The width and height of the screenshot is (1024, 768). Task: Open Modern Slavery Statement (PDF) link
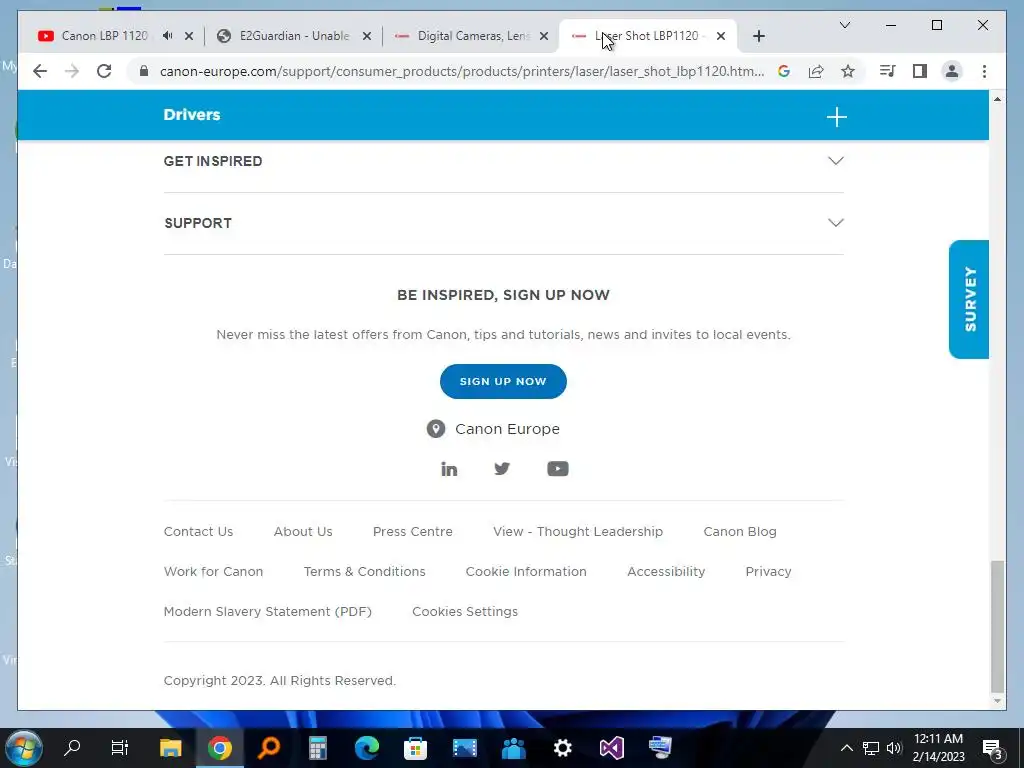(x=268, y=611)
